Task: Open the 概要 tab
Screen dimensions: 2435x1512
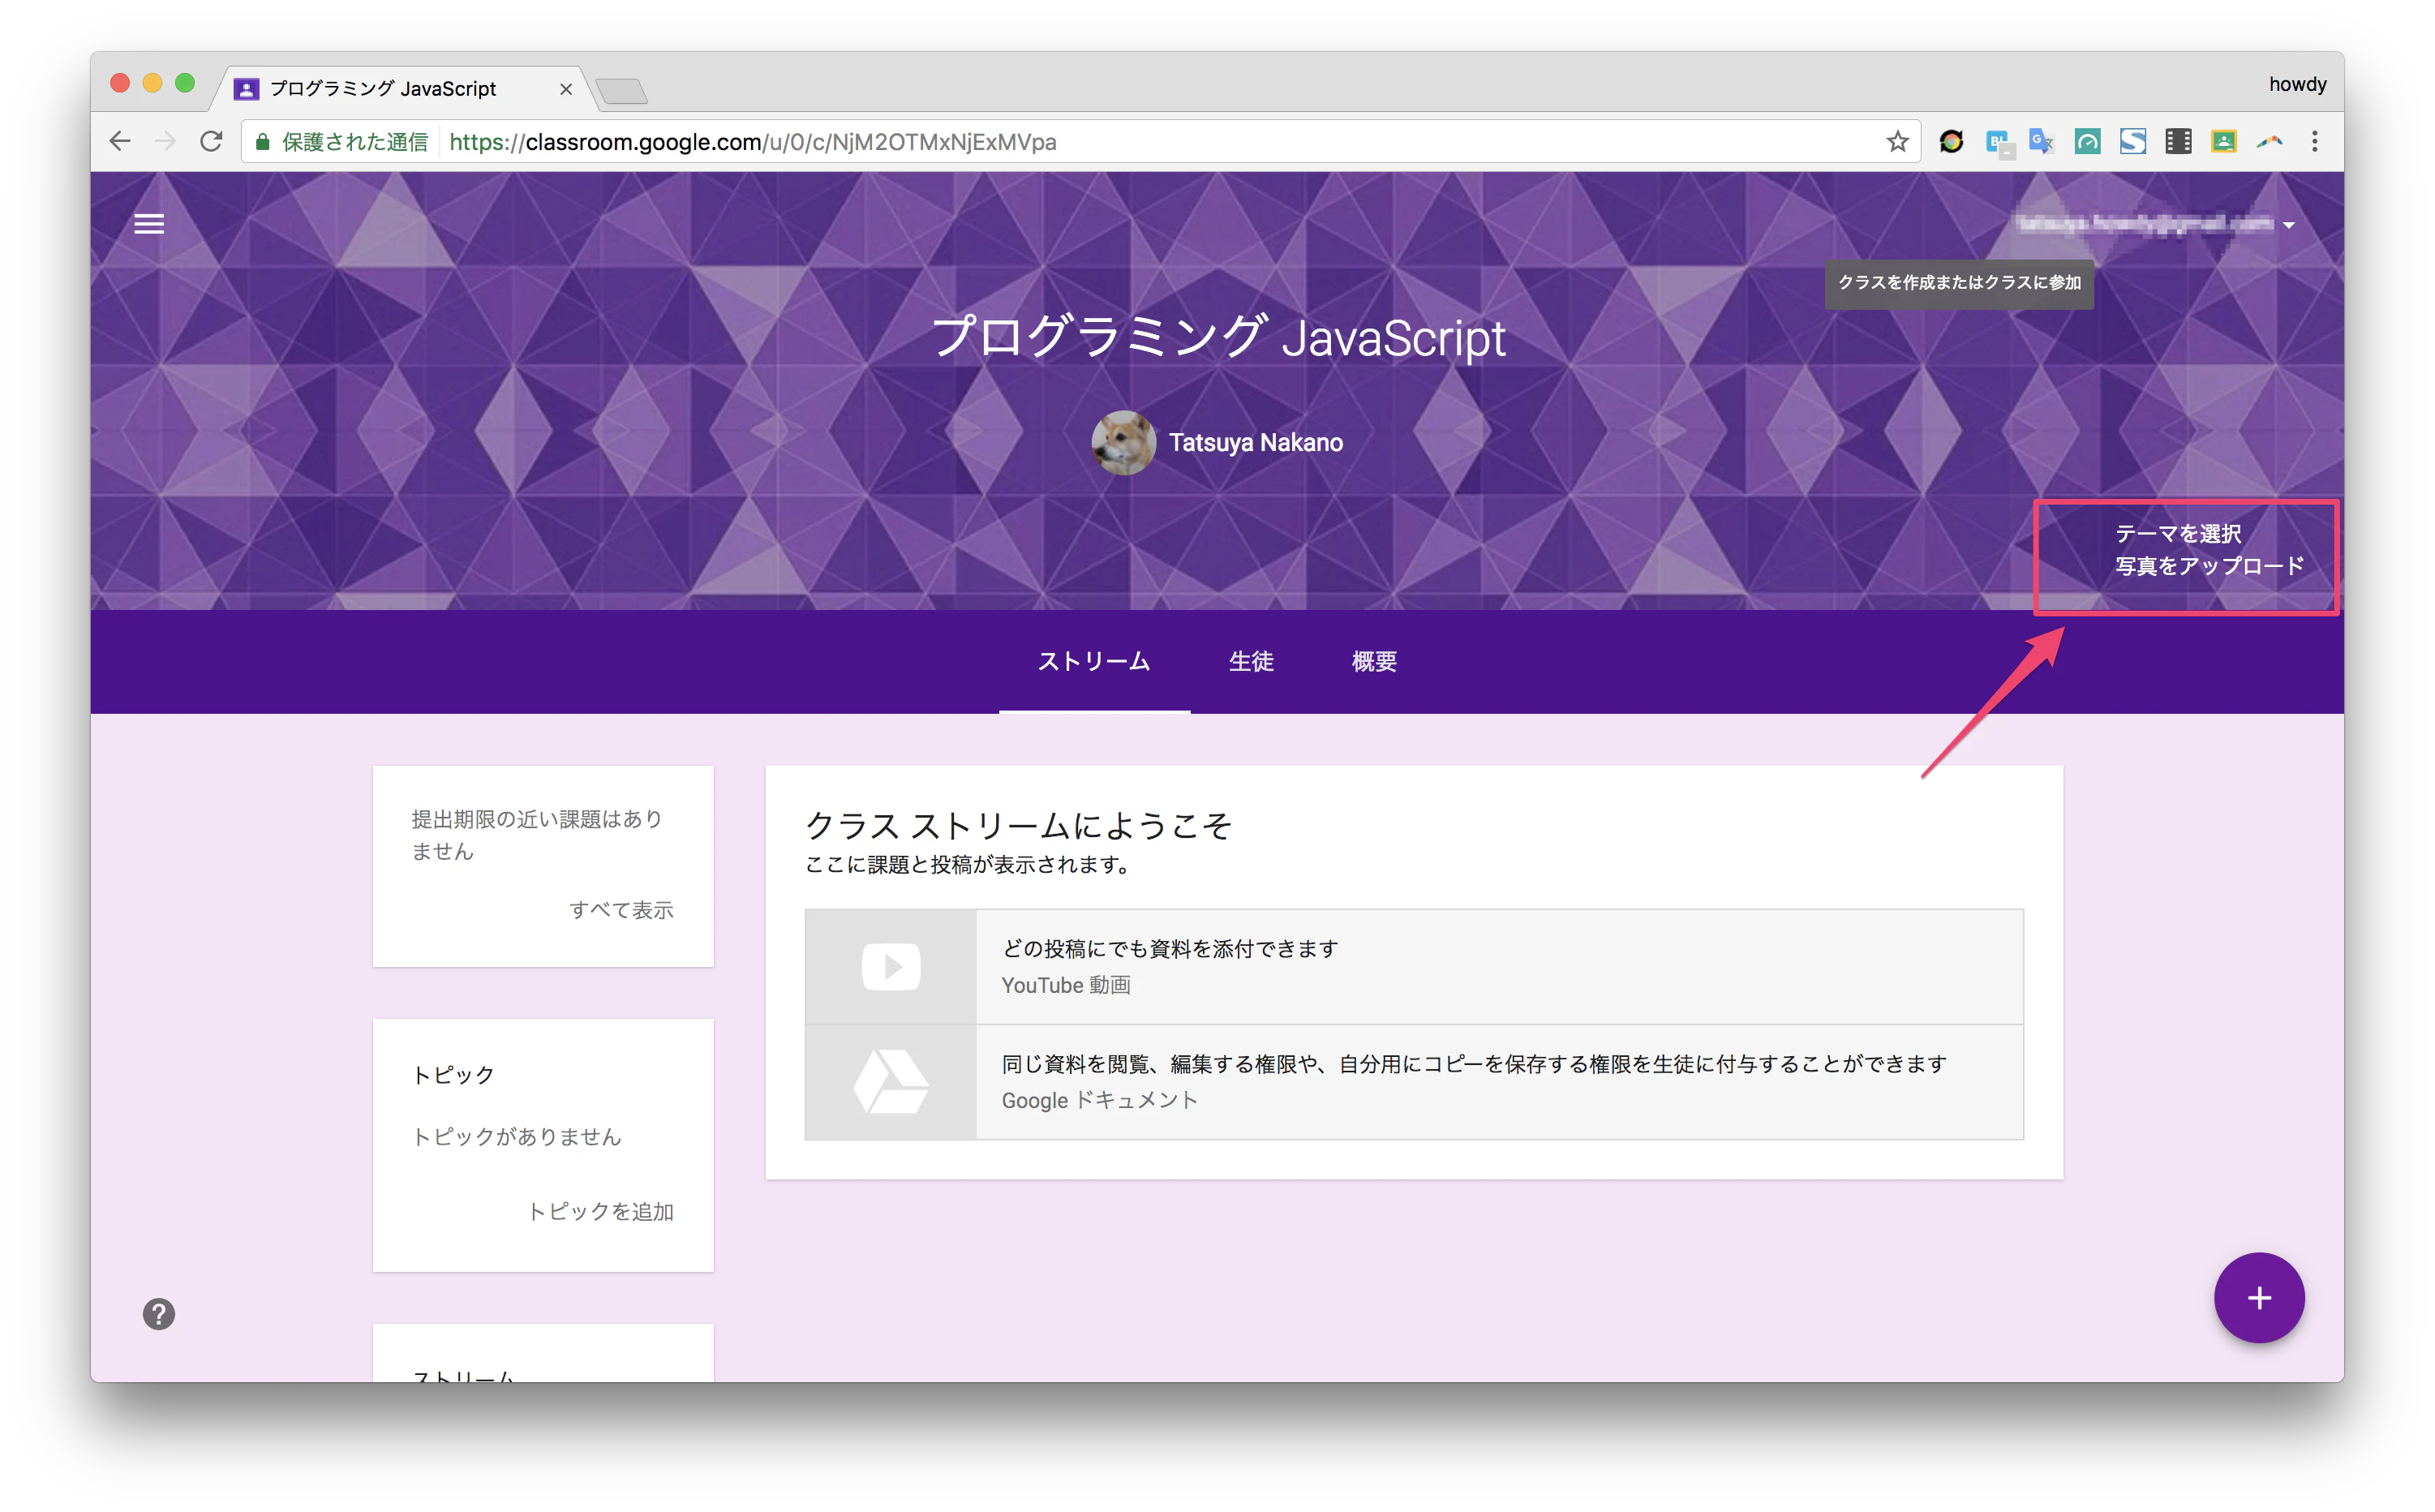Action: (x=1374, y=661)
